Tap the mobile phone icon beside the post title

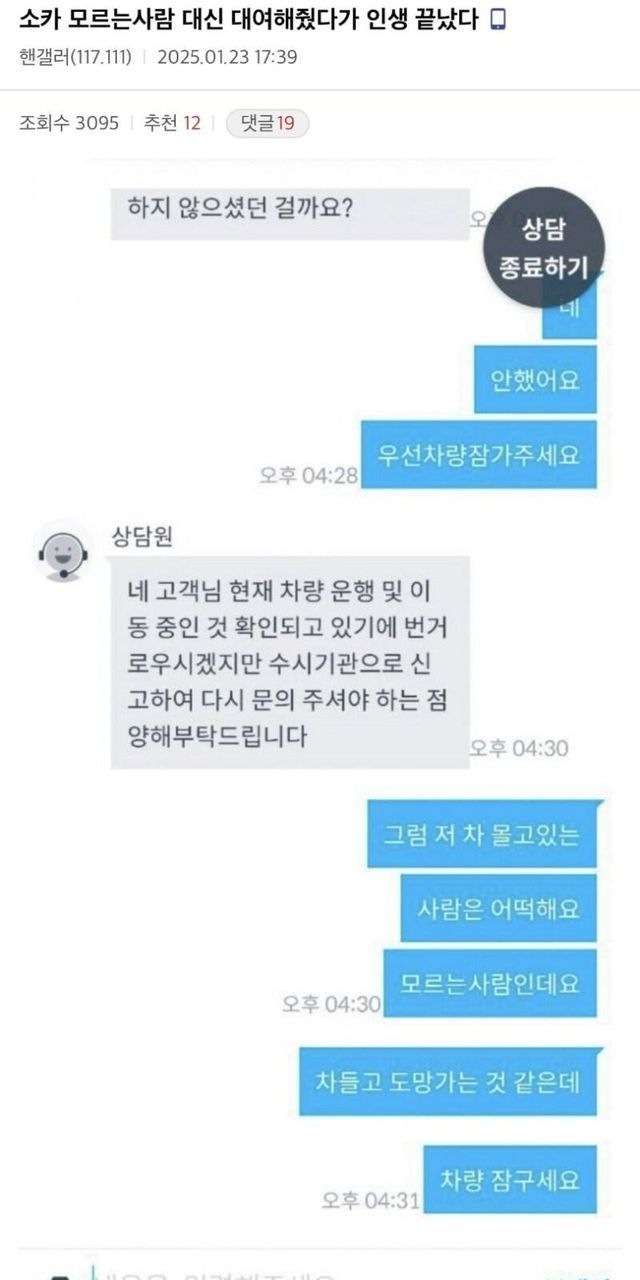click(500, 21)
